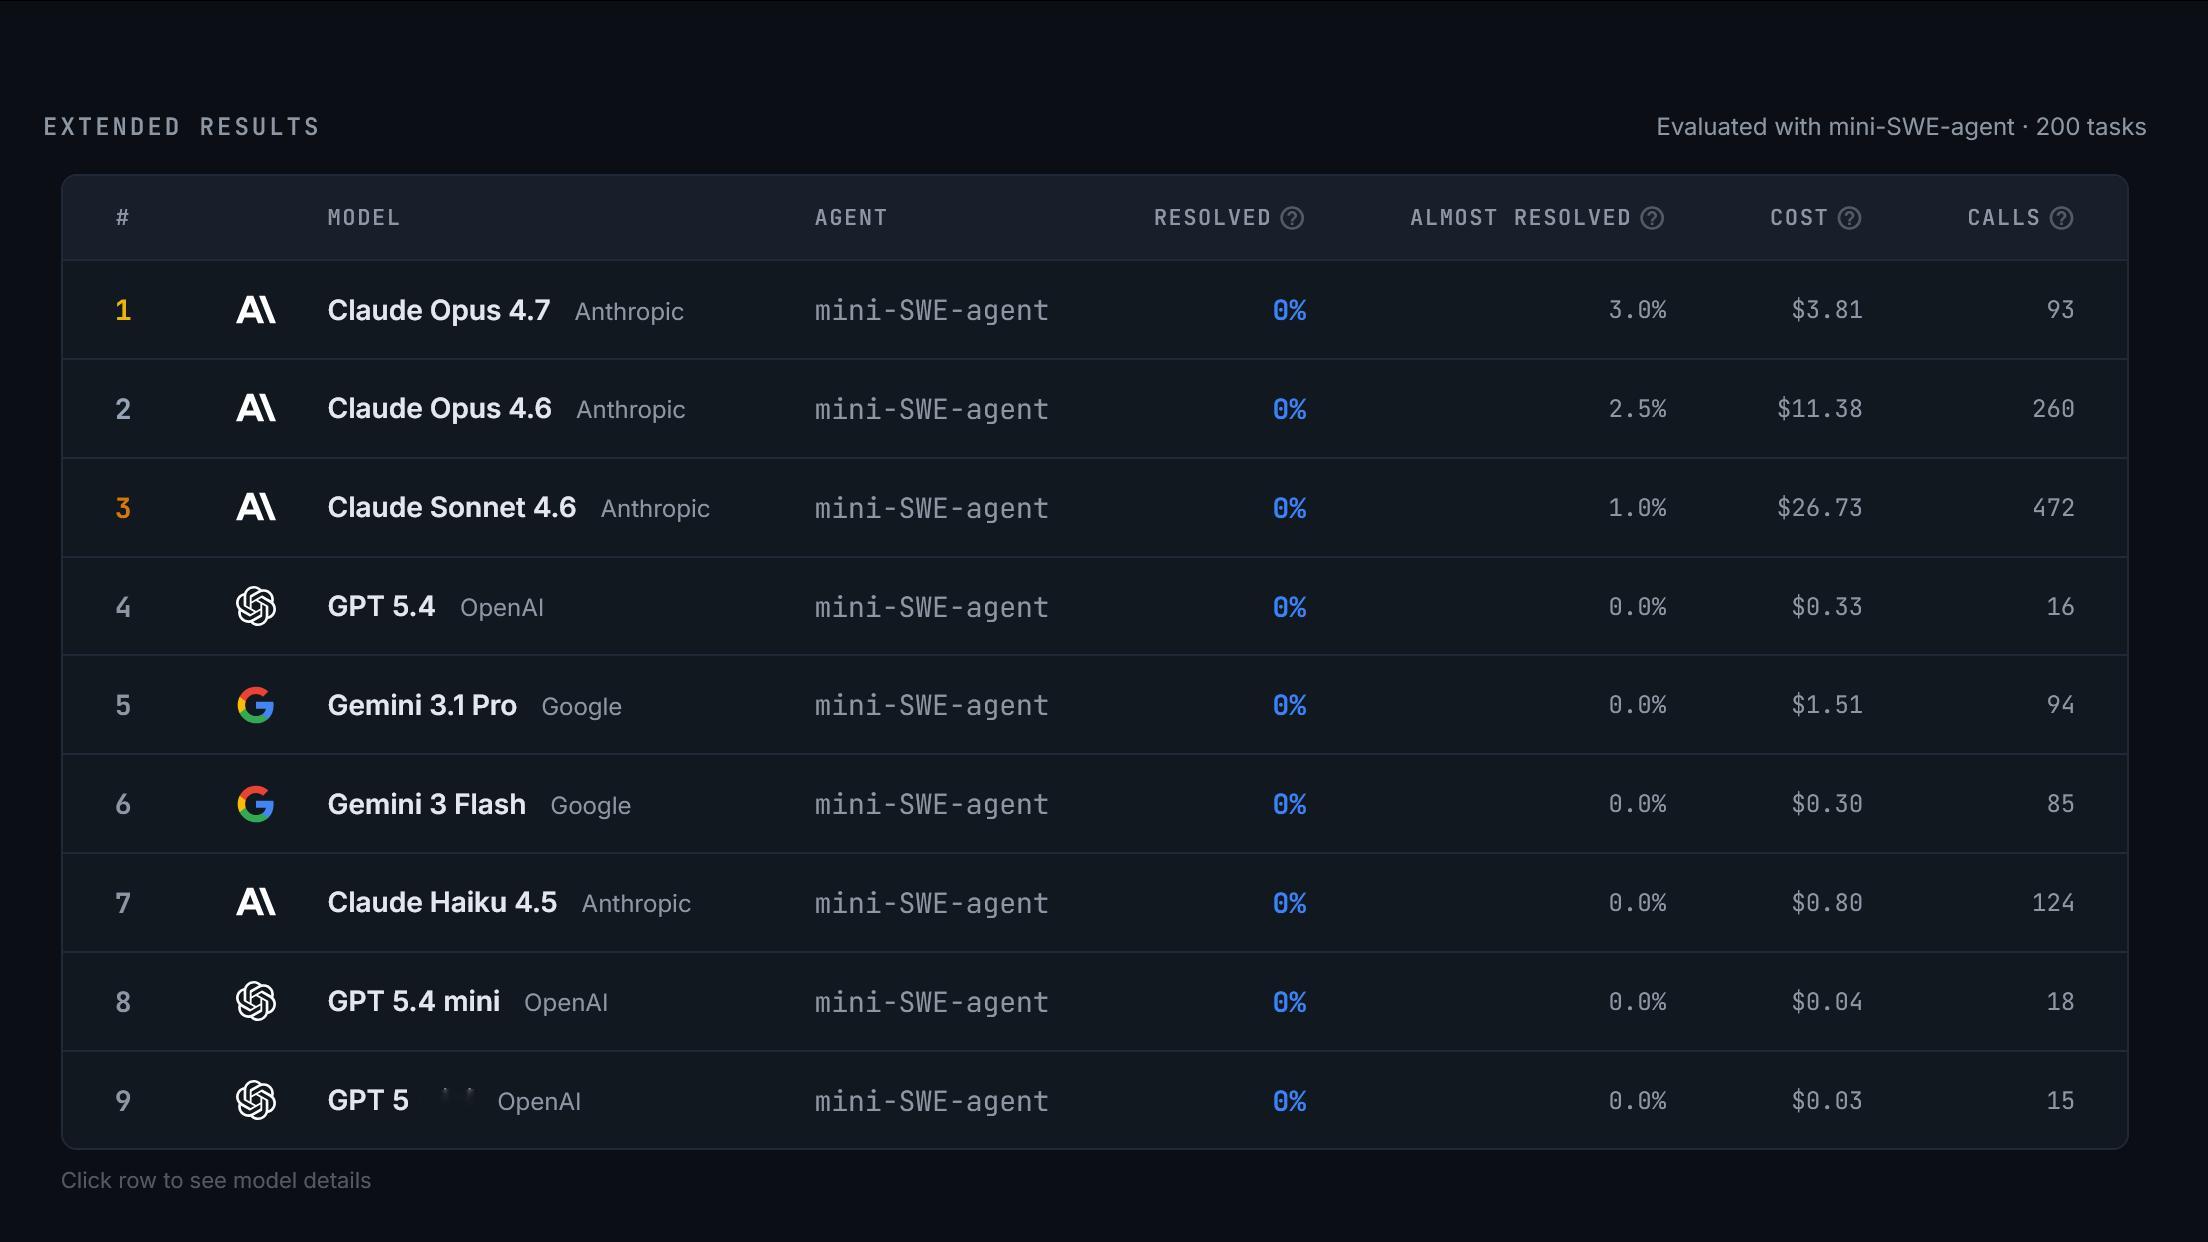Select the Claude Haiku 4.5 model name
The image size is (2208, 1242).
point(442,903)
